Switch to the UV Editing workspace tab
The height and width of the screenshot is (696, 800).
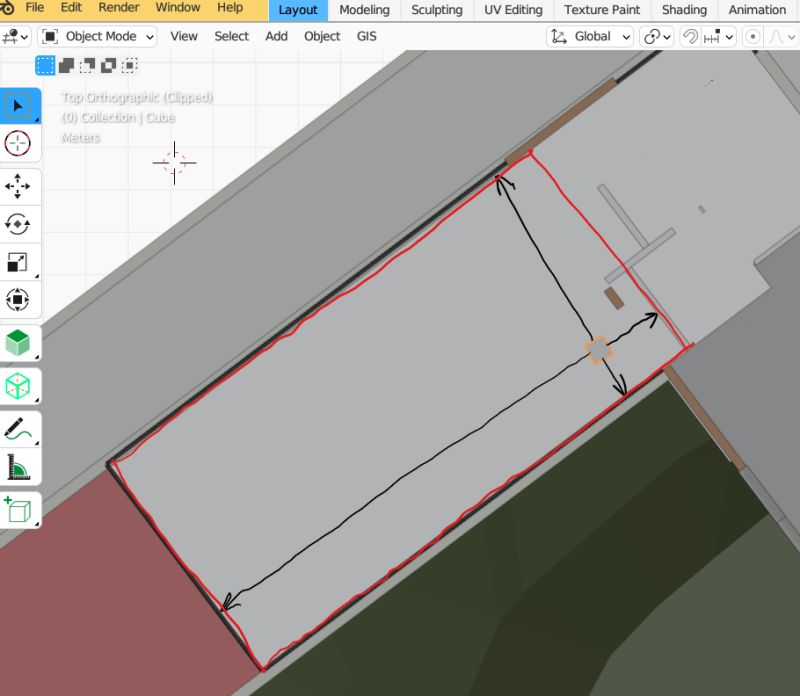pyautogui.click(x=513, y=10)
